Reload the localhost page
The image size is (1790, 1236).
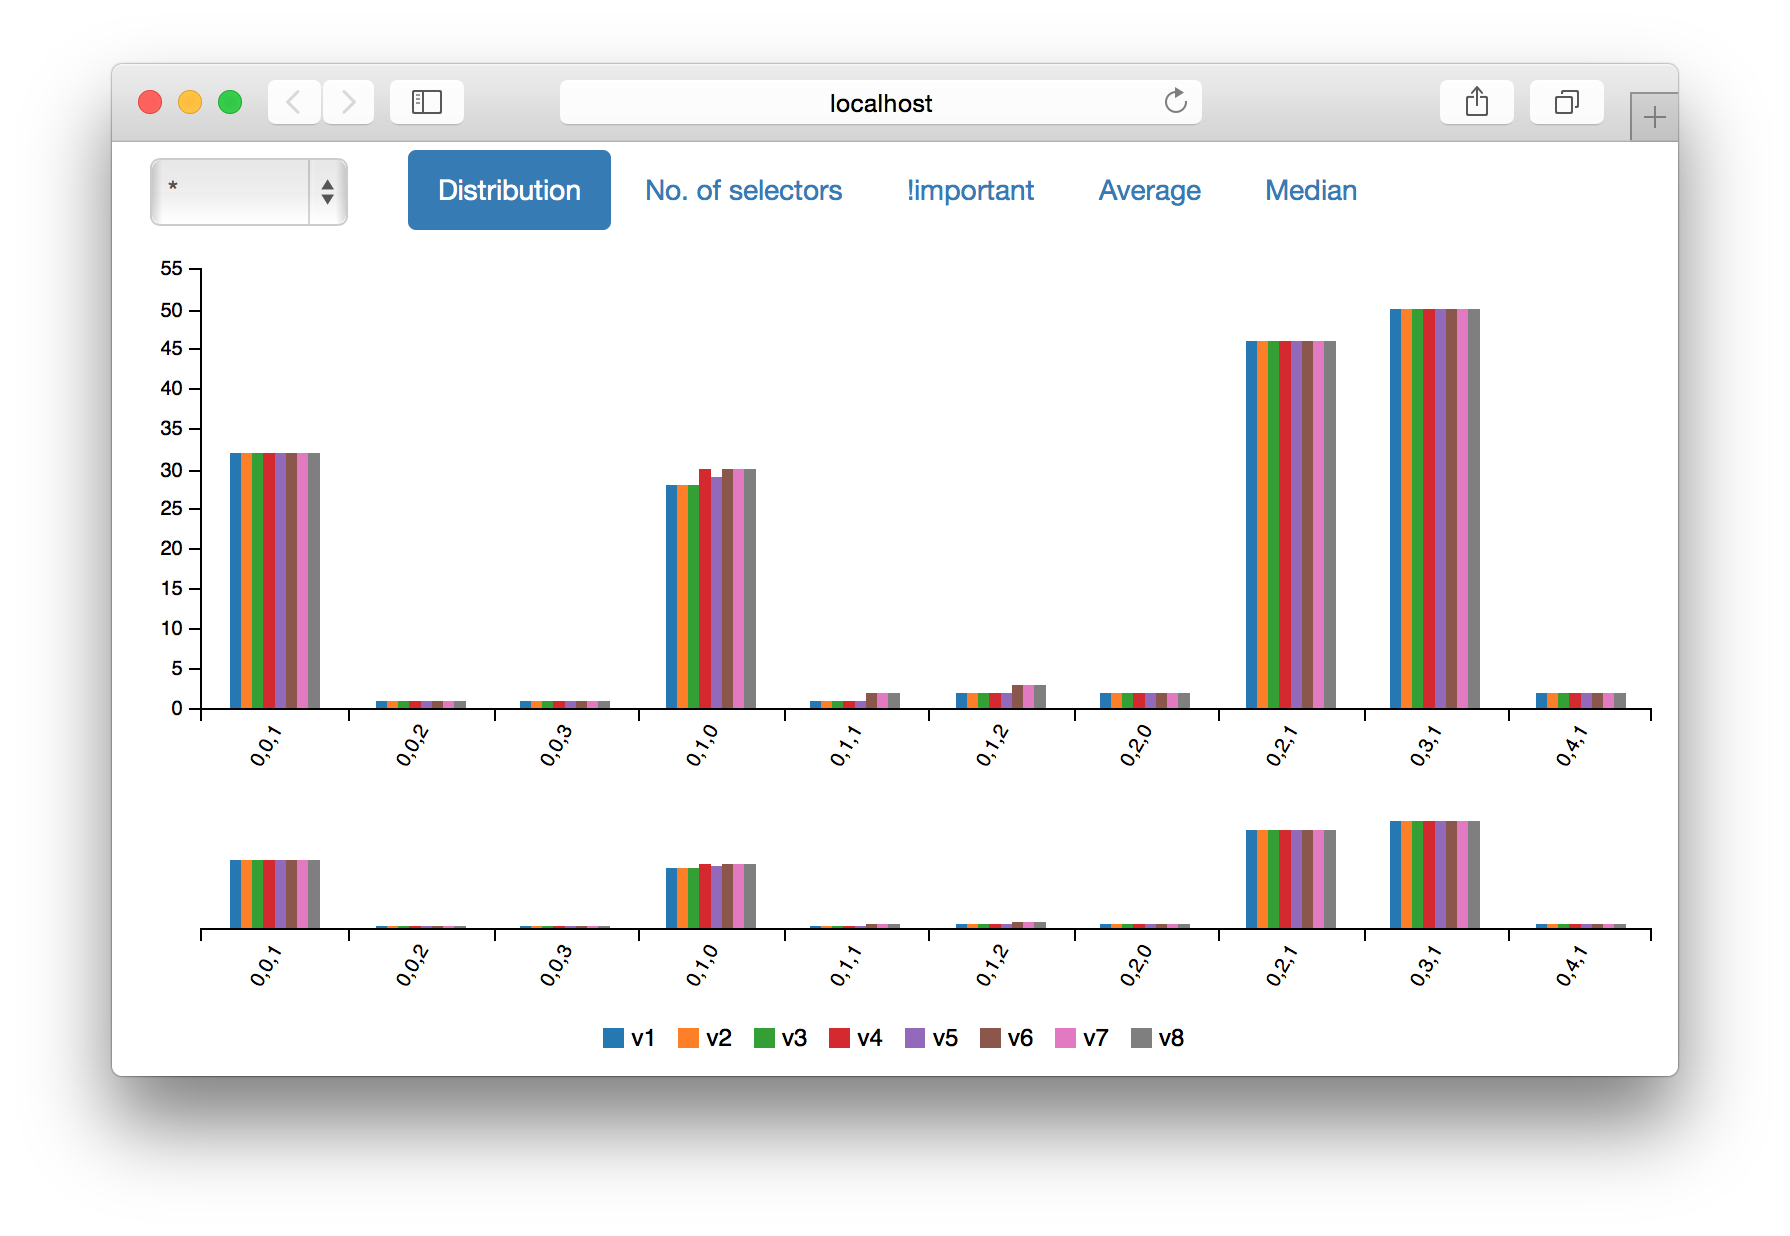[x=1176, y=101]
